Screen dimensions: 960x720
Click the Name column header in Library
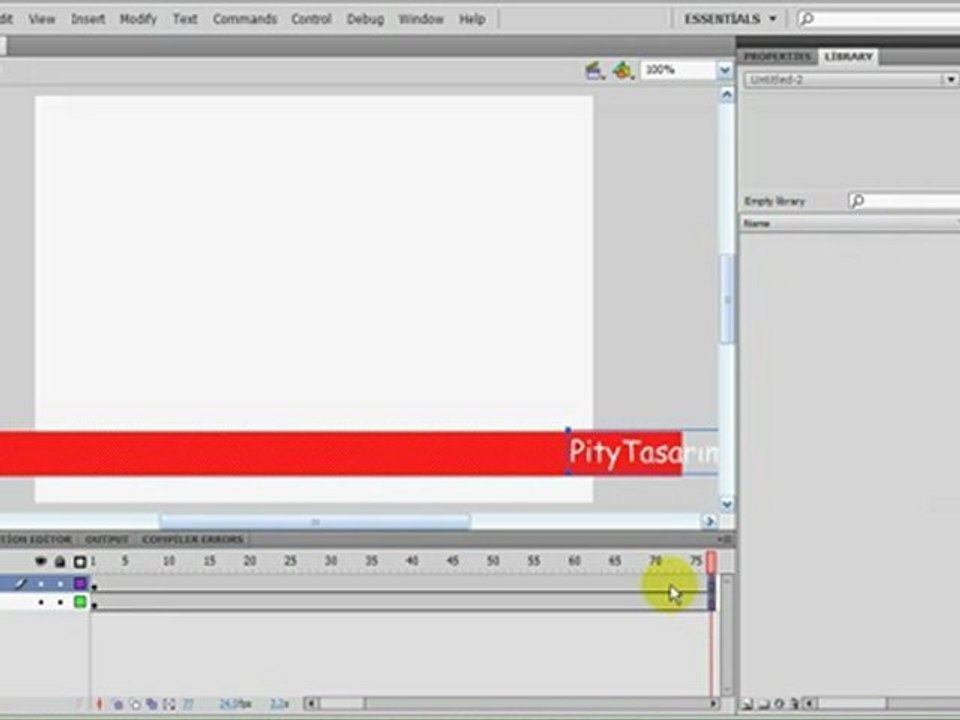click(x=850, y=223)
